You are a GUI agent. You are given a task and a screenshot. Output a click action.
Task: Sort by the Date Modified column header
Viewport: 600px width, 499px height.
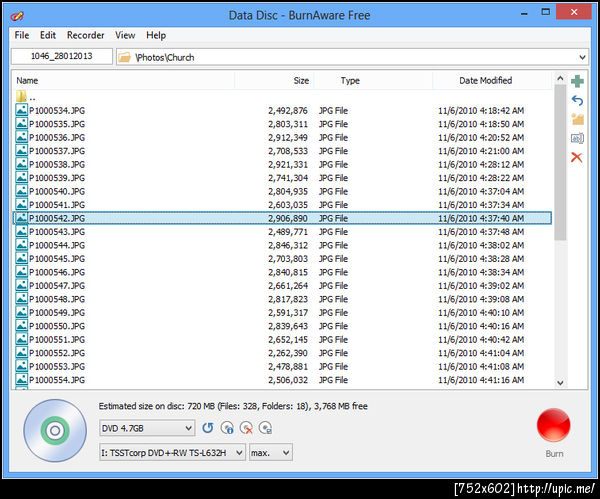[x=492, y=80]
